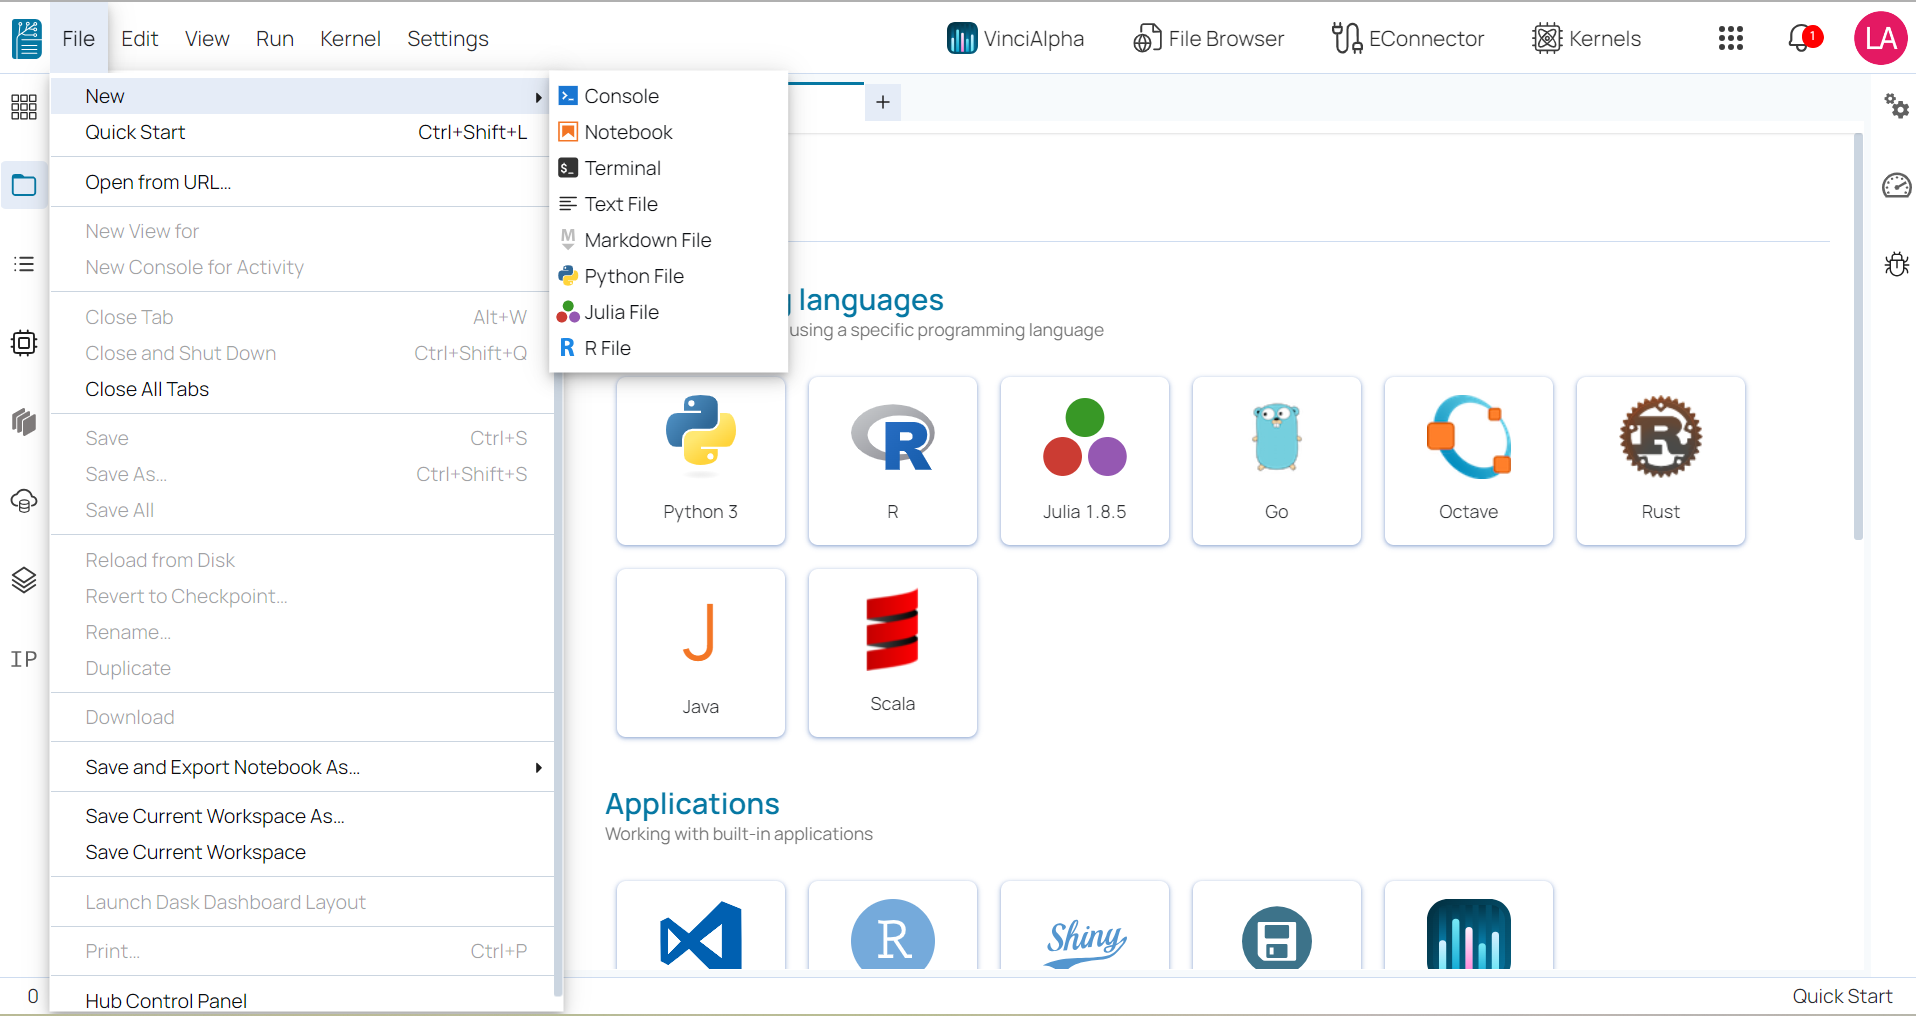Launch the Rust language card

tap(1661, 461)
